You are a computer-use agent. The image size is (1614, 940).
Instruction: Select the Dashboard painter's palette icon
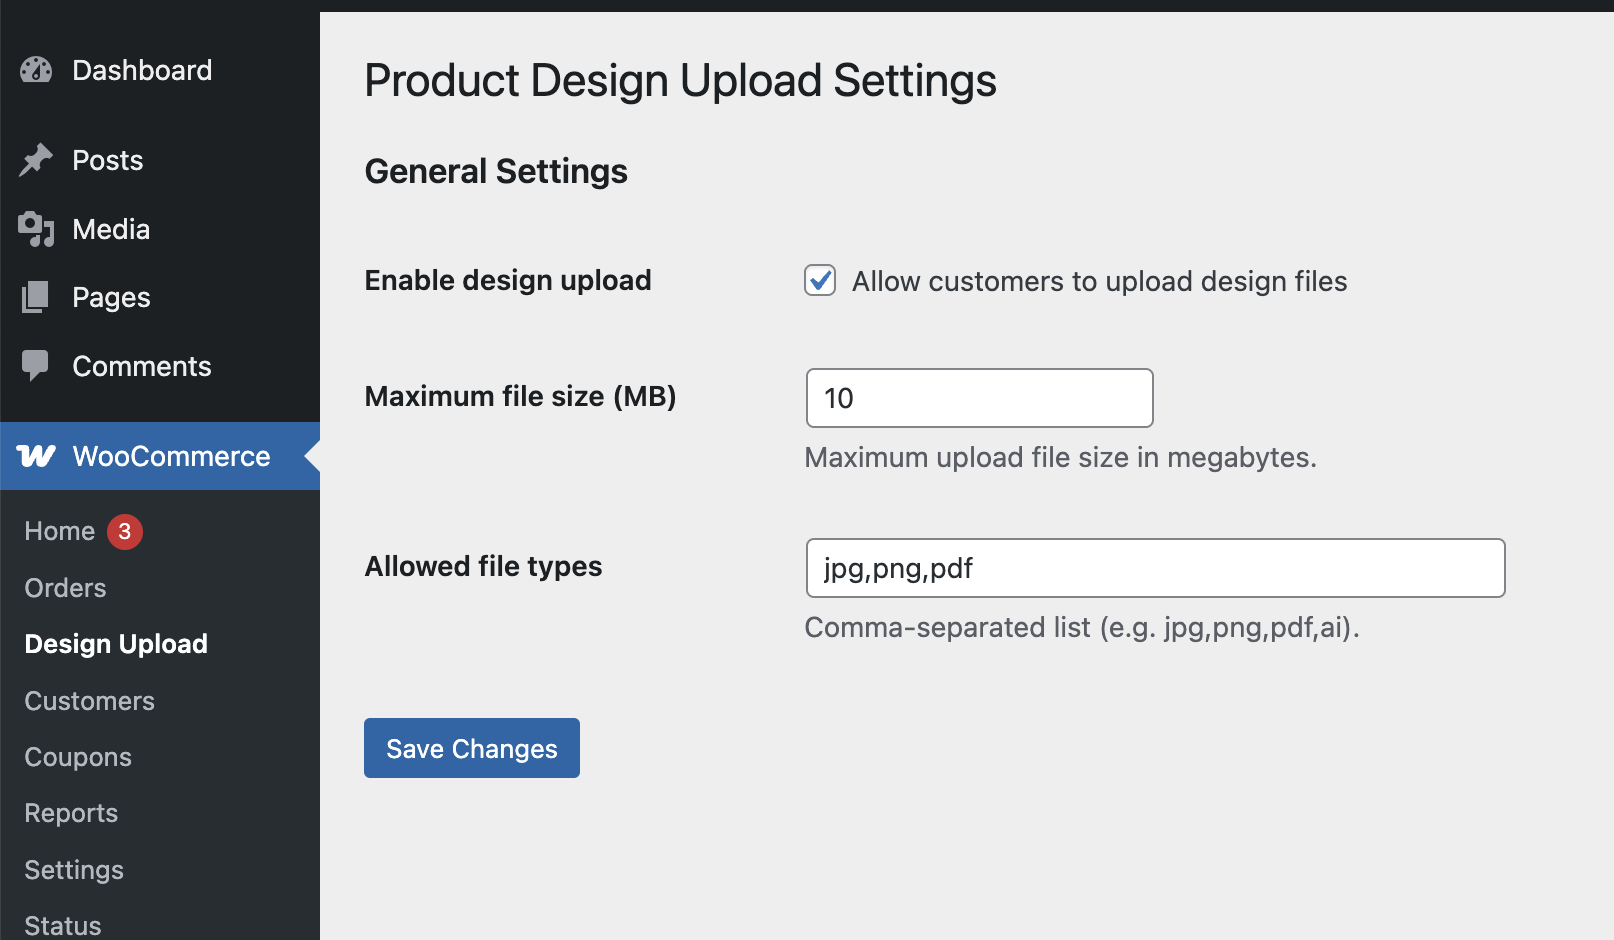36,70
